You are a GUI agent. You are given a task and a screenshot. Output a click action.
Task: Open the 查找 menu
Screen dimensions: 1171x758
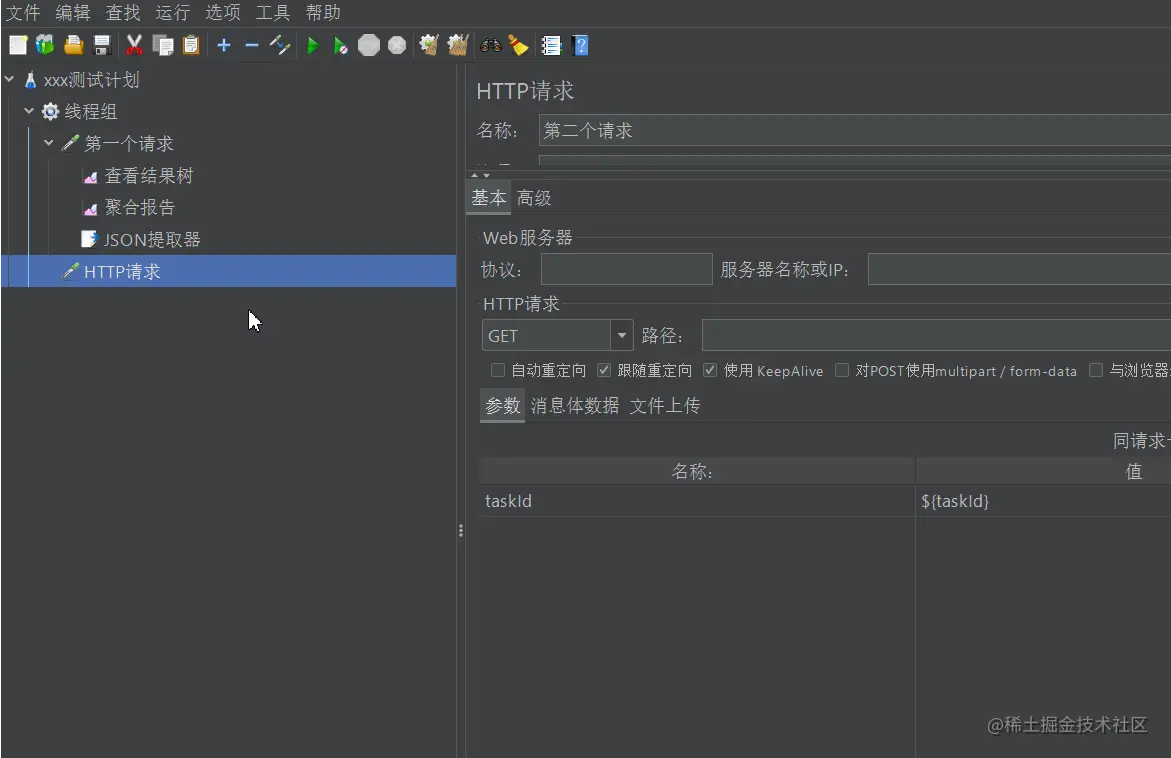tap(122, 13)
